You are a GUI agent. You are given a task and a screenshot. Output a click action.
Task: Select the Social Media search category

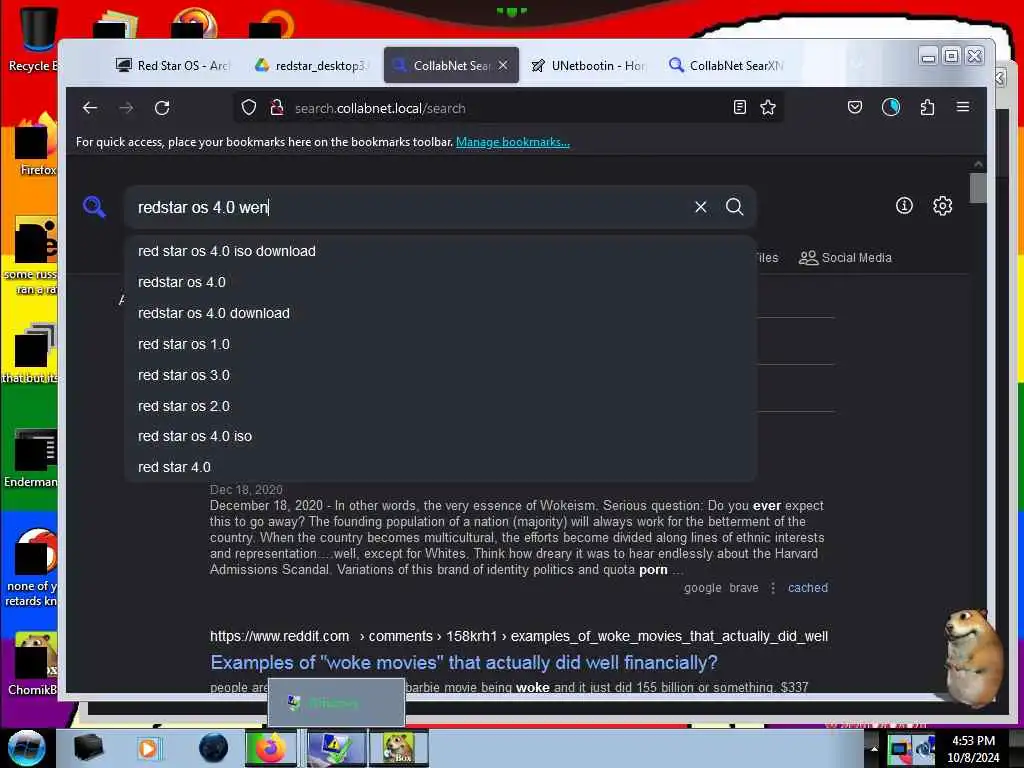click(845, 258)
